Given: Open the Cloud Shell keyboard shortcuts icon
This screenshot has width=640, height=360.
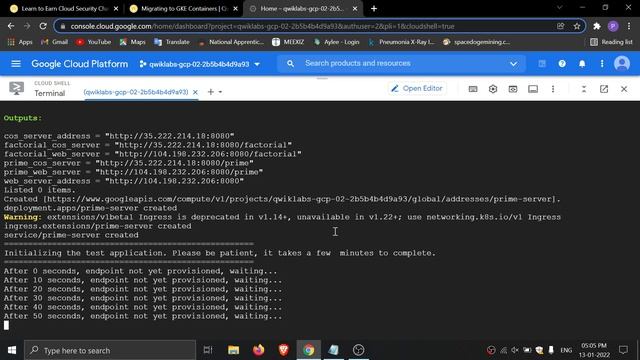Looking at the screenshot, I should [473, 89].
